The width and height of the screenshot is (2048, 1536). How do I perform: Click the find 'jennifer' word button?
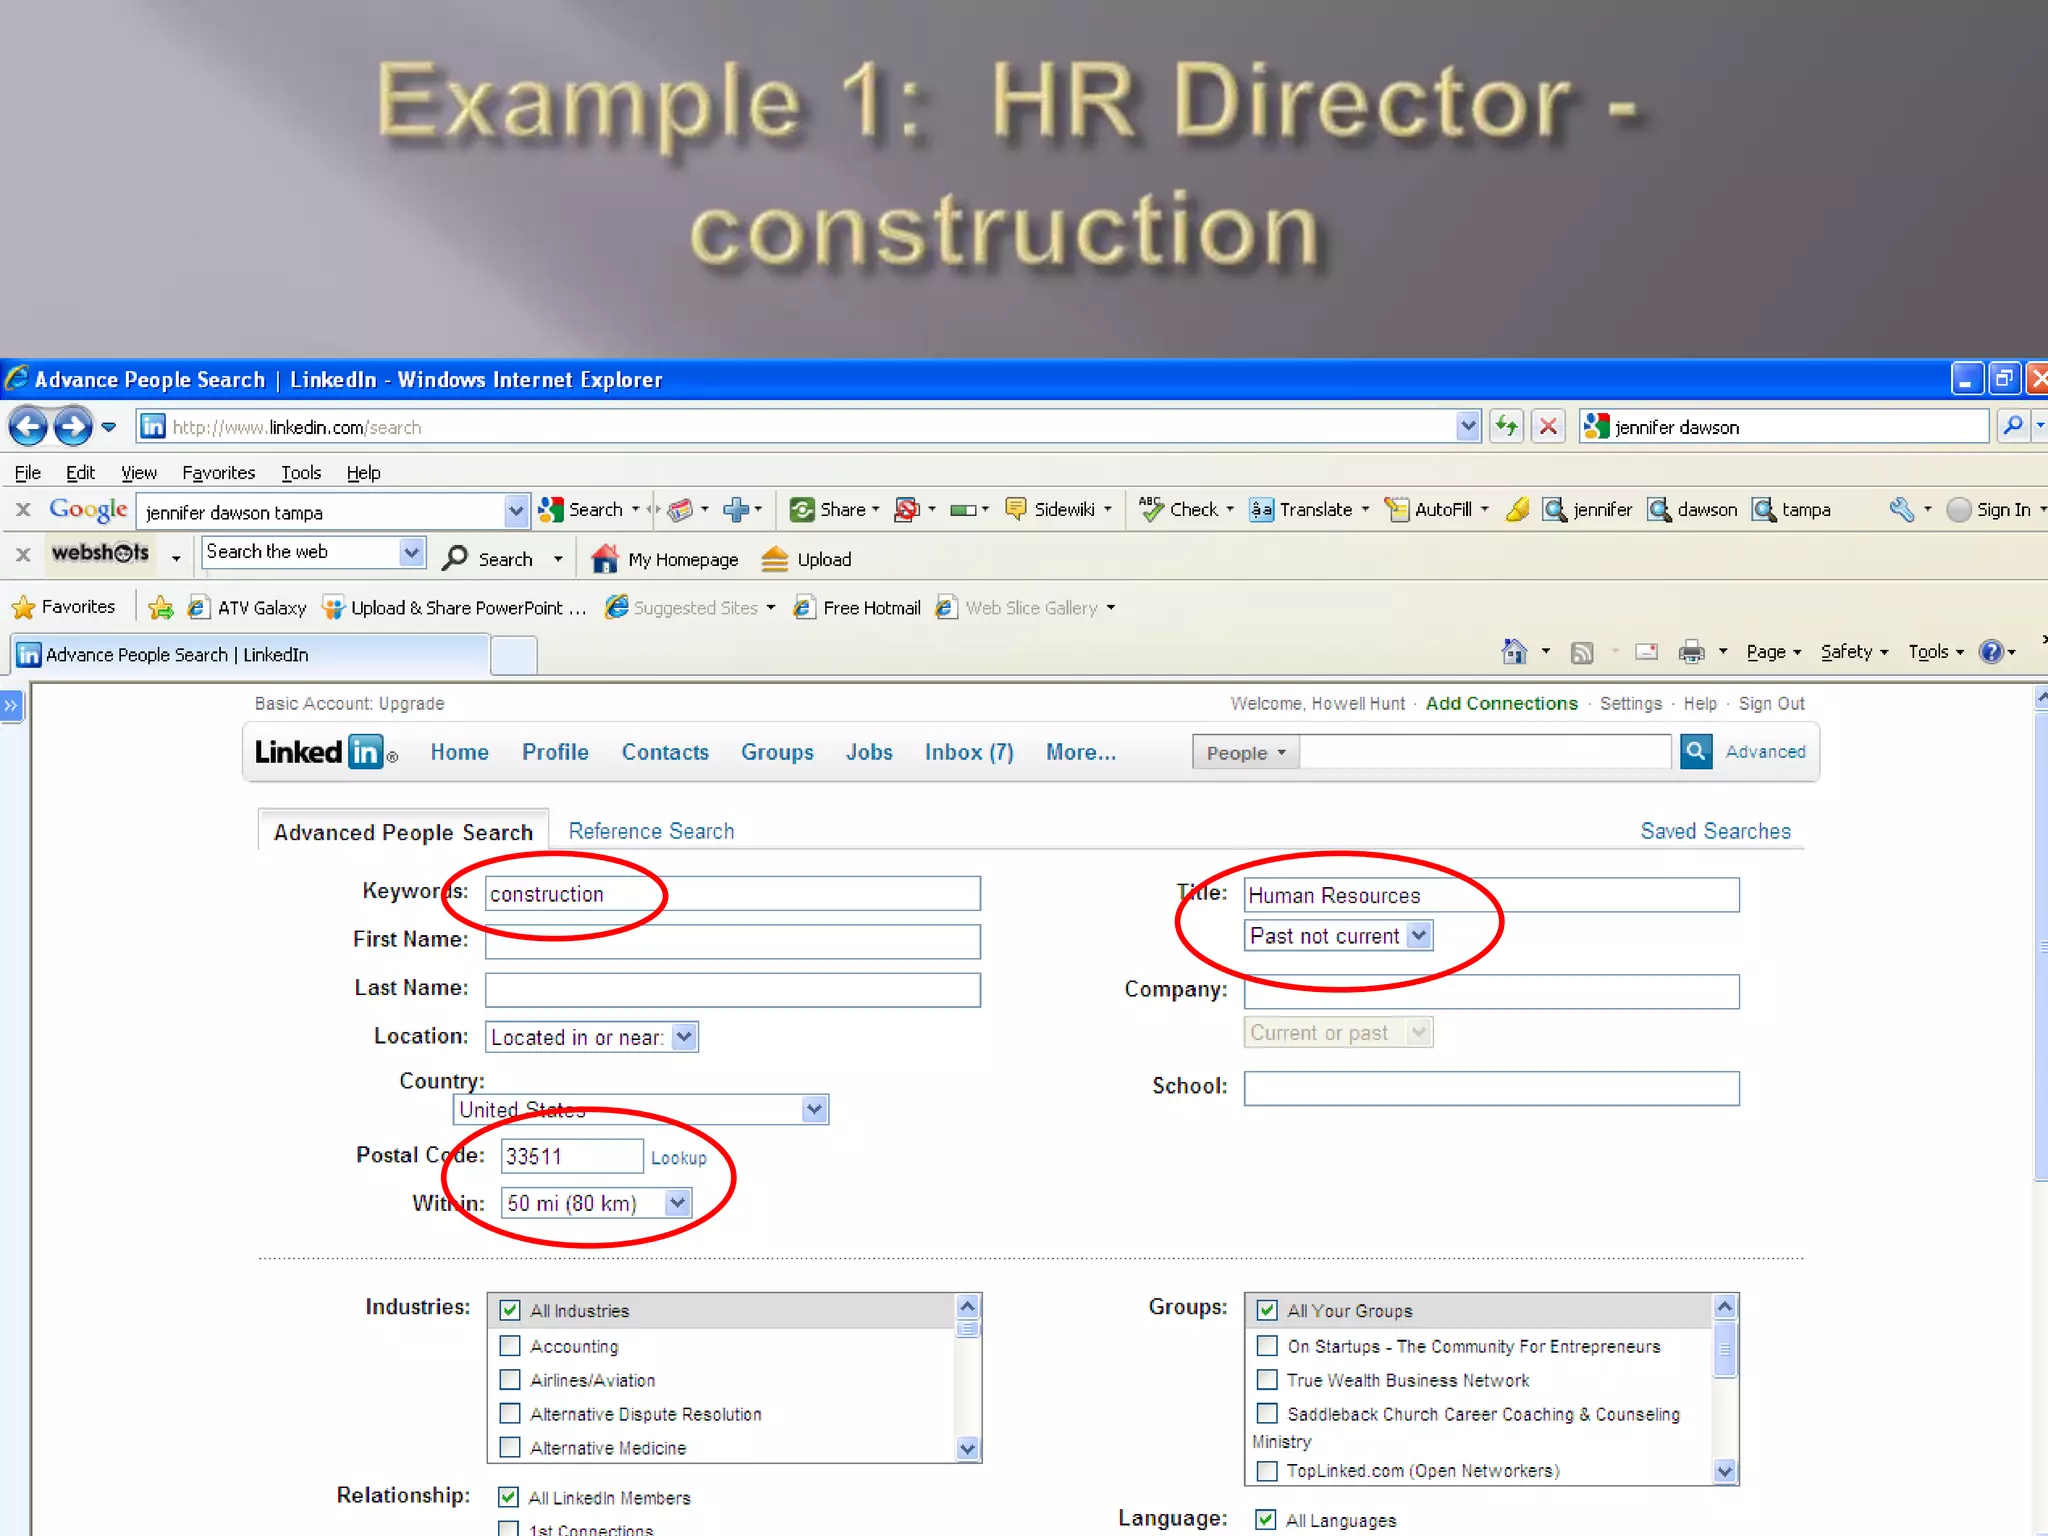(x=1587, y=510)
